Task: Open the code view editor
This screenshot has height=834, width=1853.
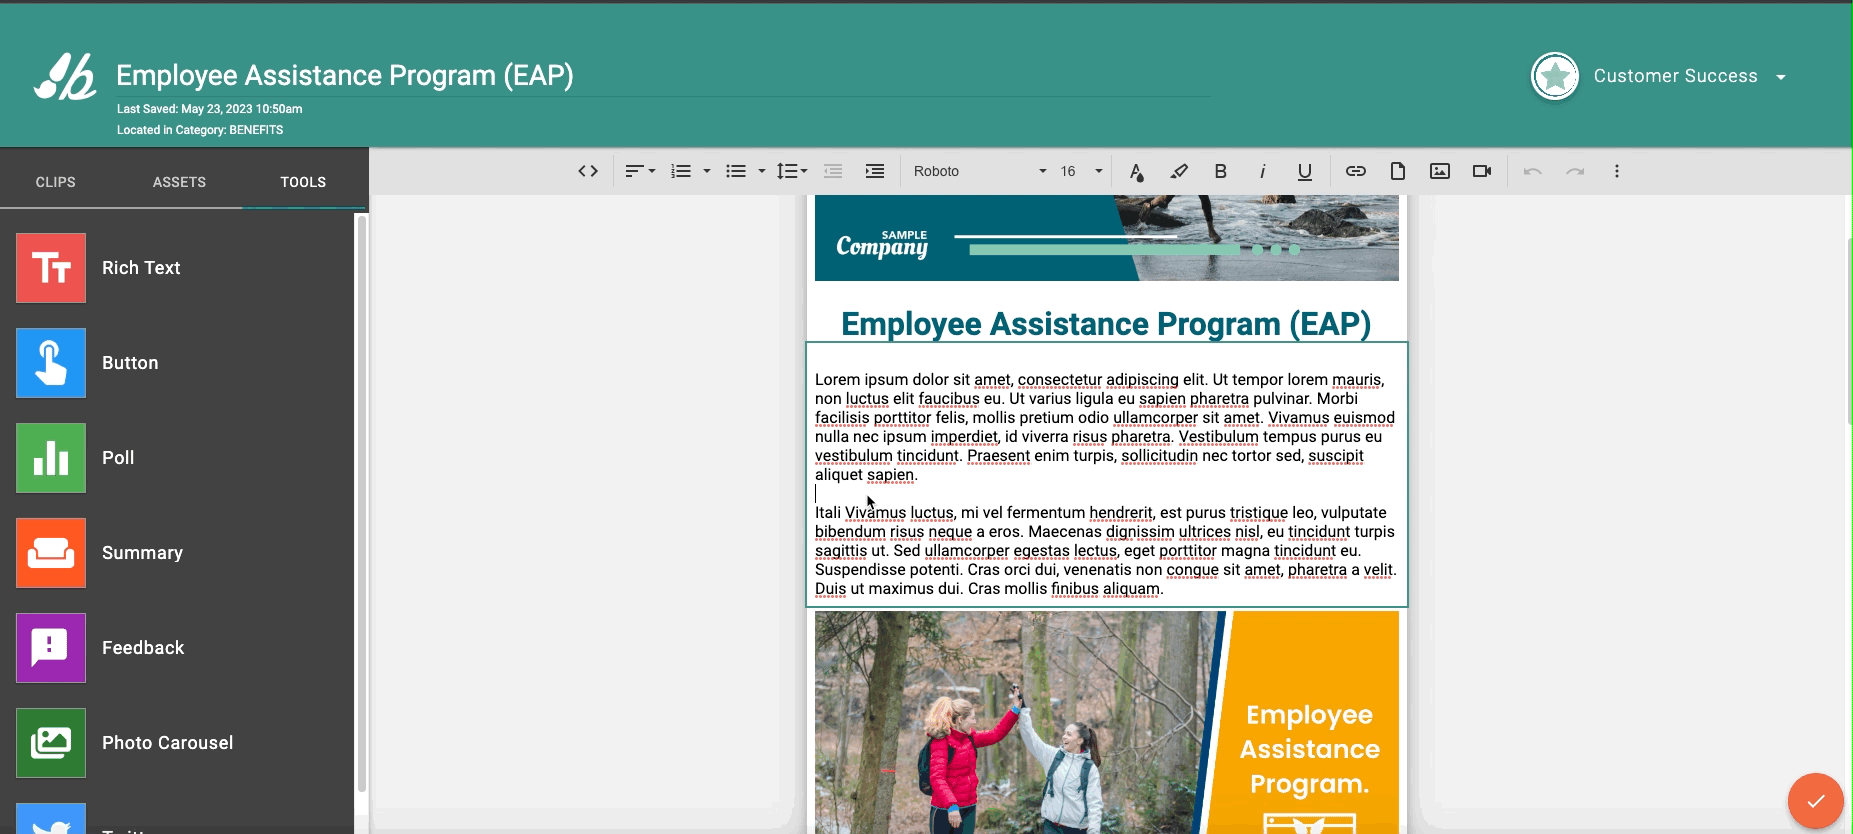Action: pyautogui.click(x=588, y=171)
